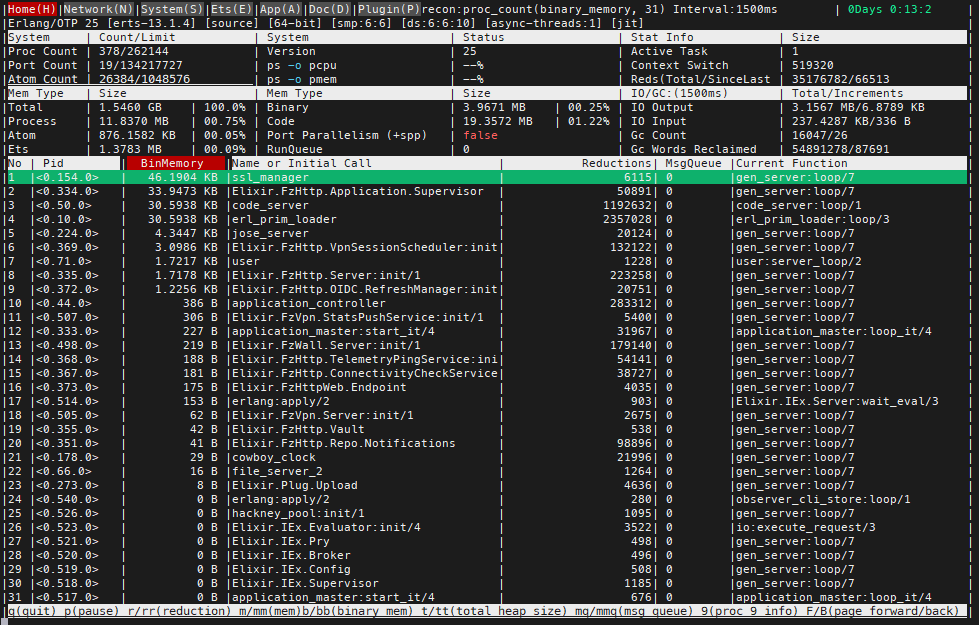
Task: Click the Pid column header
Action: (x=52, y=162)
